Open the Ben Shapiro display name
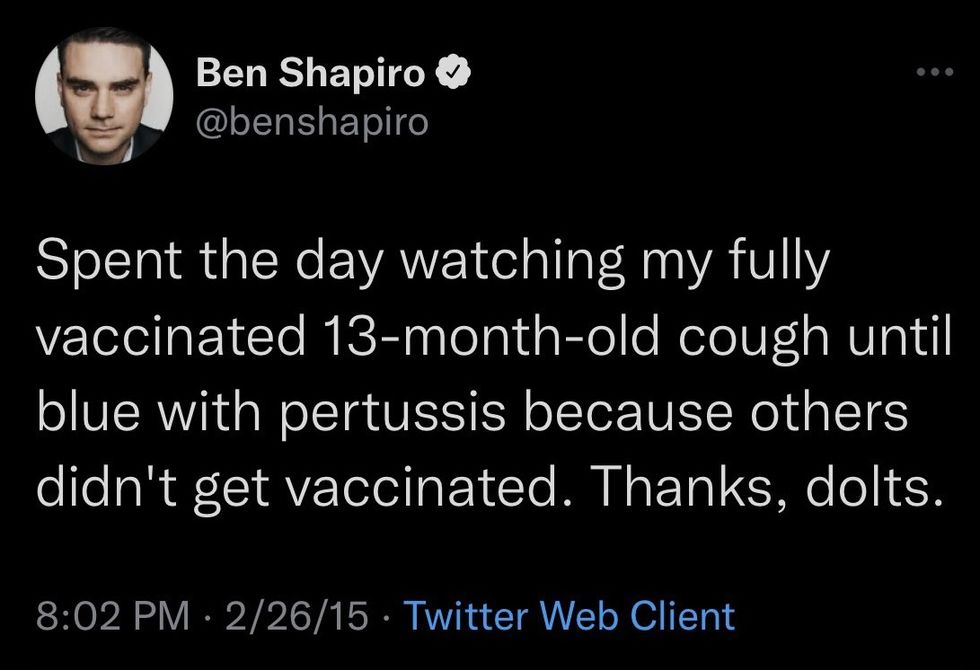The image size is (980, 670). [311, 72]
